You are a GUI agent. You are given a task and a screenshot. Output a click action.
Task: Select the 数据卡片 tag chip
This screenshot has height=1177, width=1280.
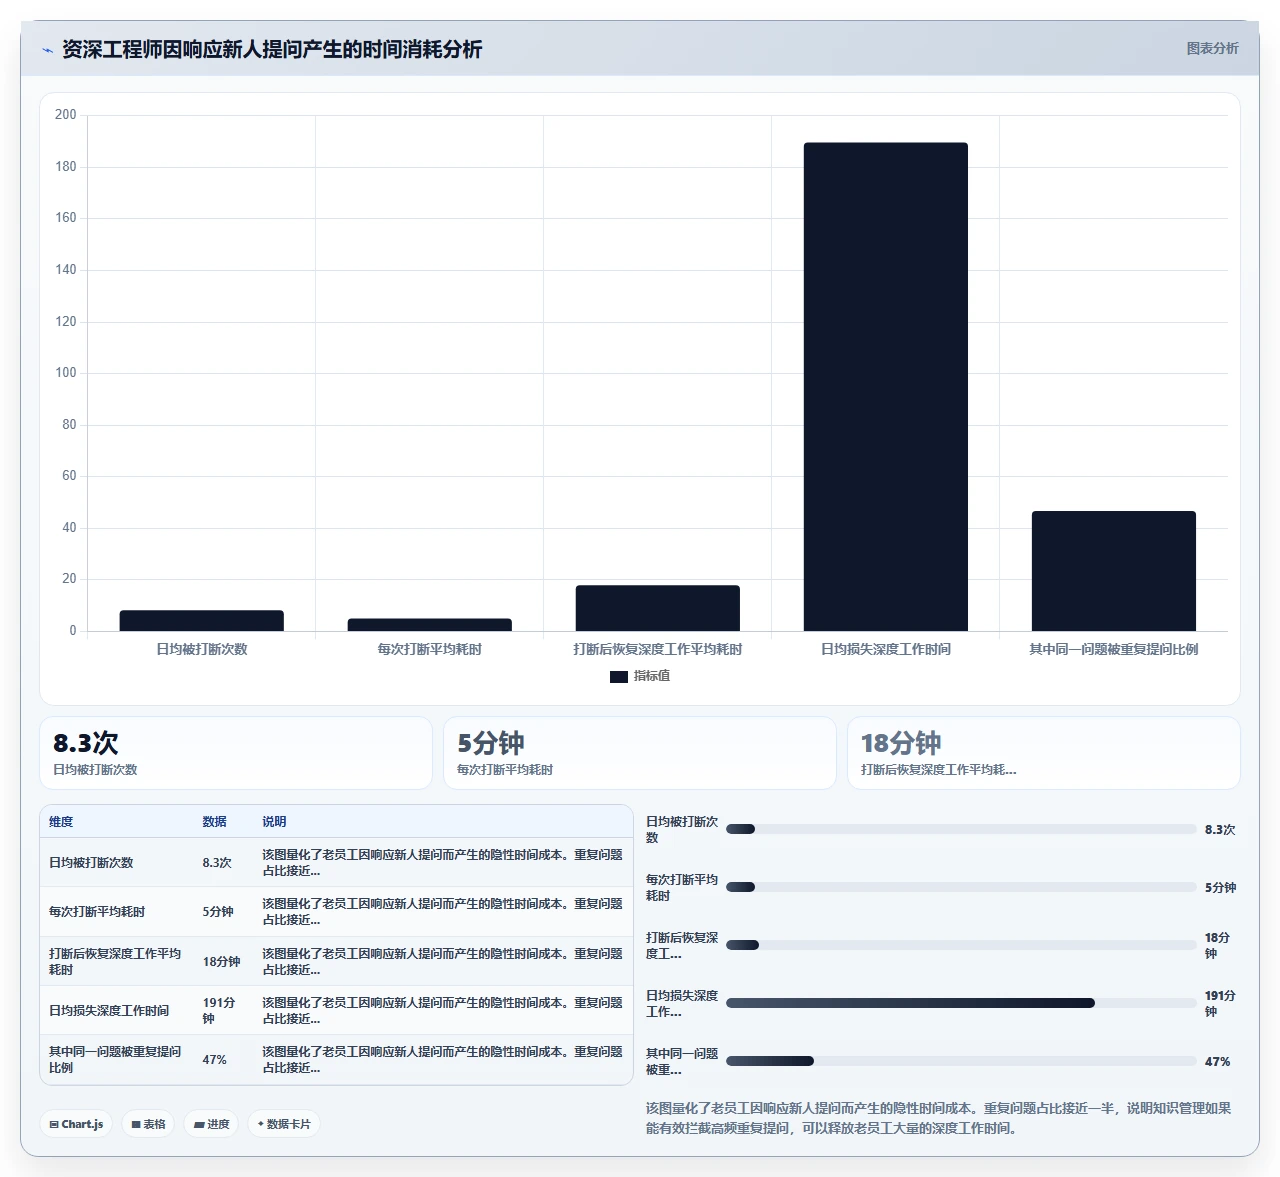284,1124
